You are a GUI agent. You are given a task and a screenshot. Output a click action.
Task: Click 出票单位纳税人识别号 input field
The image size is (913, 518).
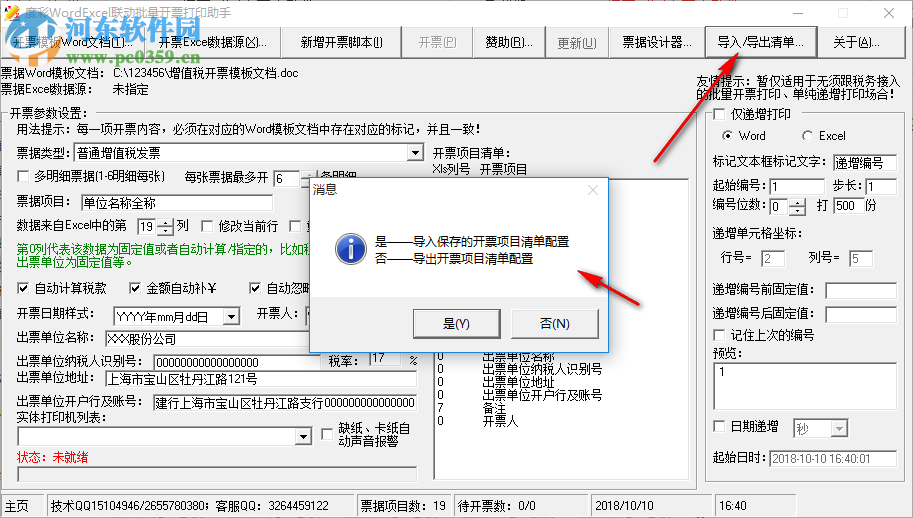(236, 361)
